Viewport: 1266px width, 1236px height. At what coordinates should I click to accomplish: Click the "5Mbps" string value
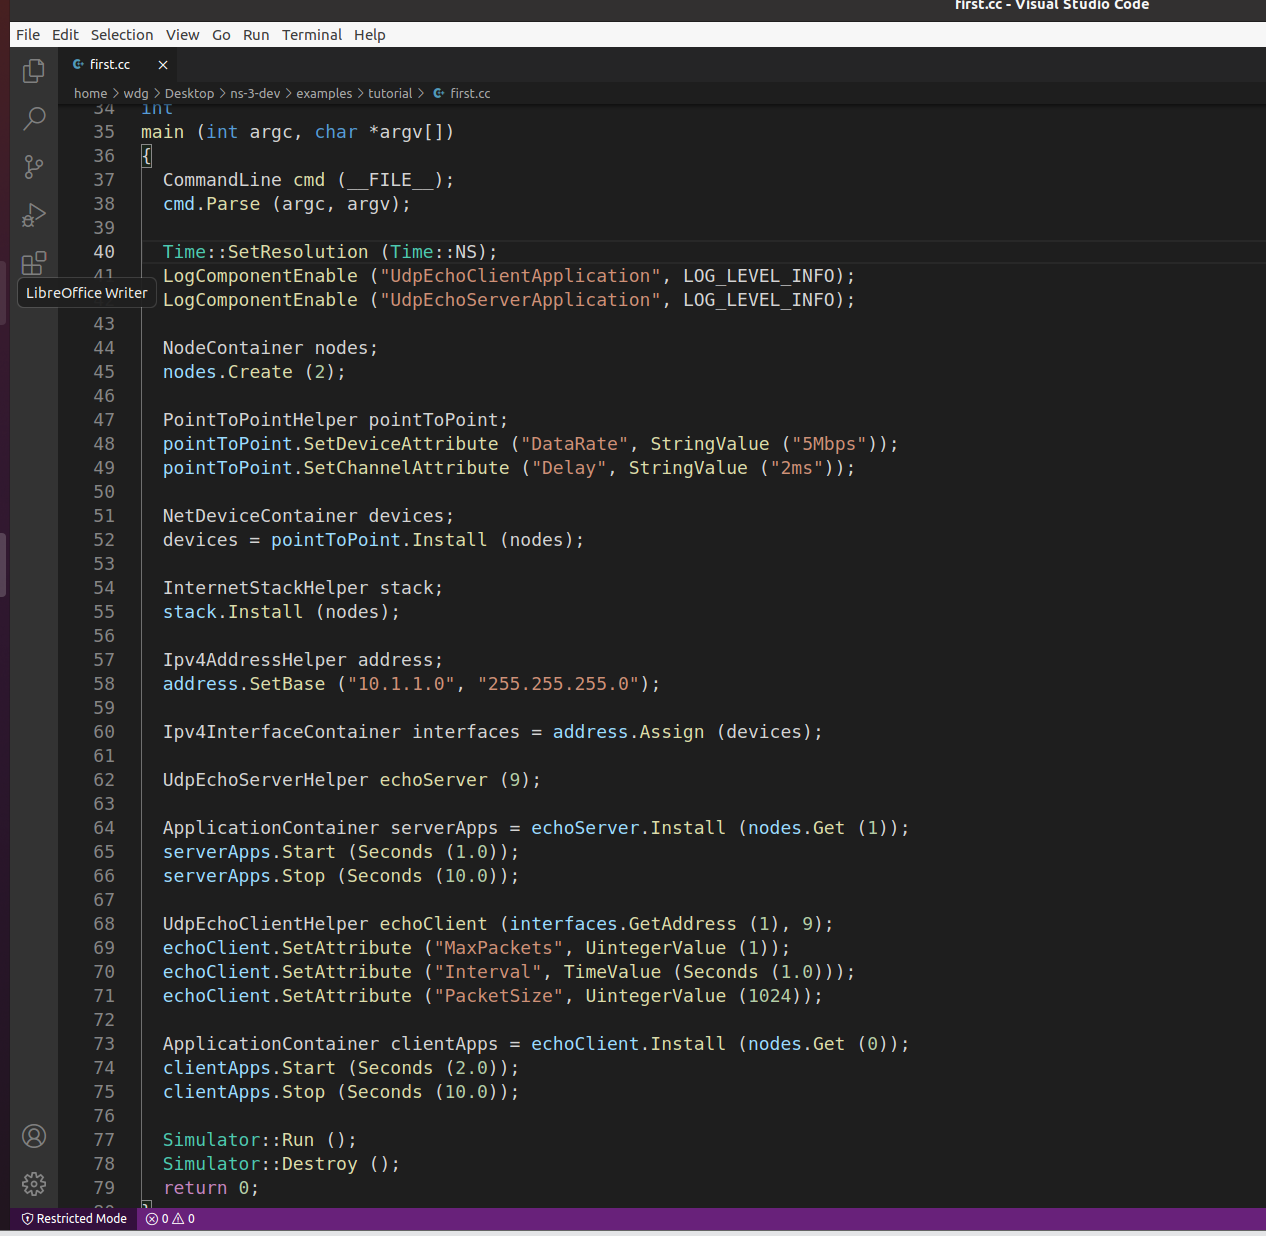point(829,444)
